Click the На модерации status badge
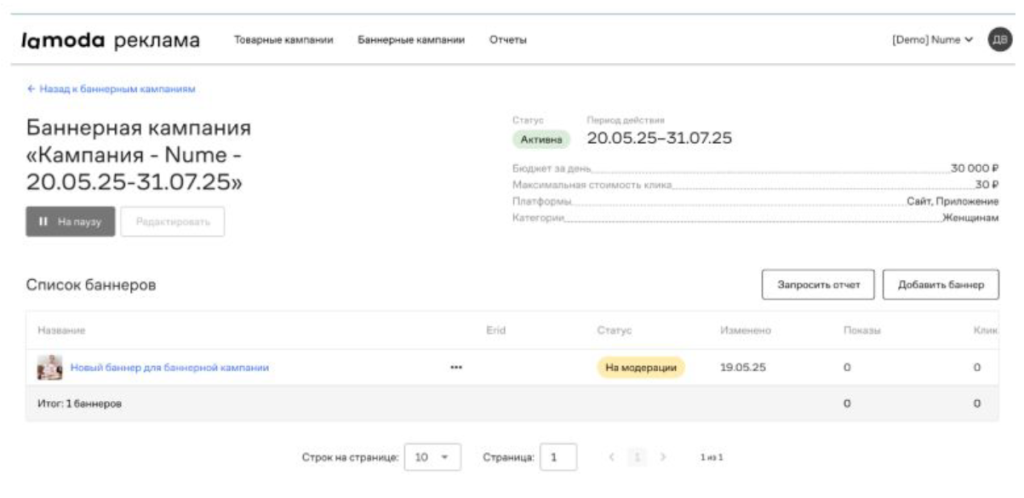This screenshot has height=498, width=1024. [641, 367]
